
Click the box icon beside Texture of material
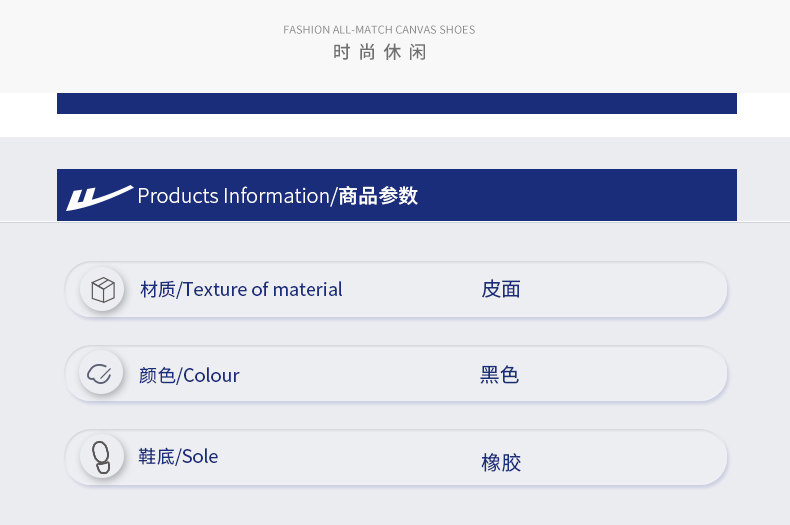(x=102, y=290)
